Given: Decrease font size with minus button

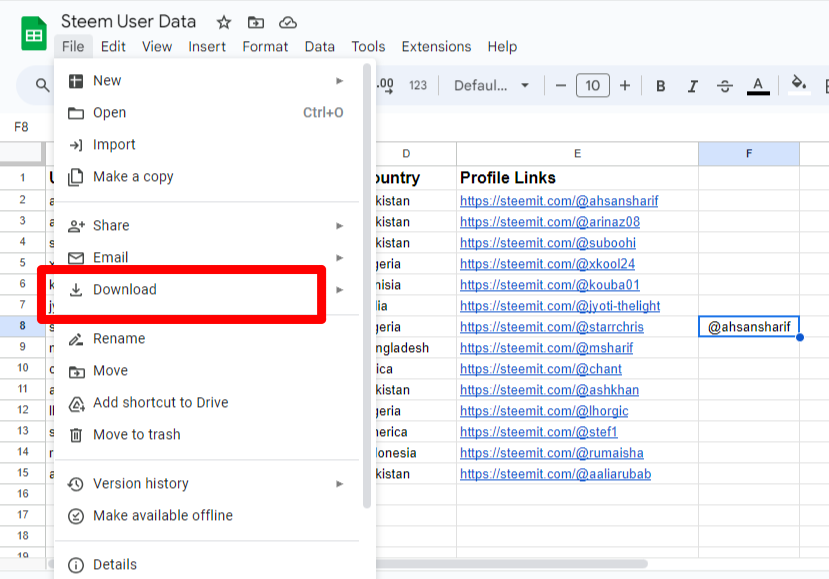Looking at the screenshot, I should tap(561, 85).
